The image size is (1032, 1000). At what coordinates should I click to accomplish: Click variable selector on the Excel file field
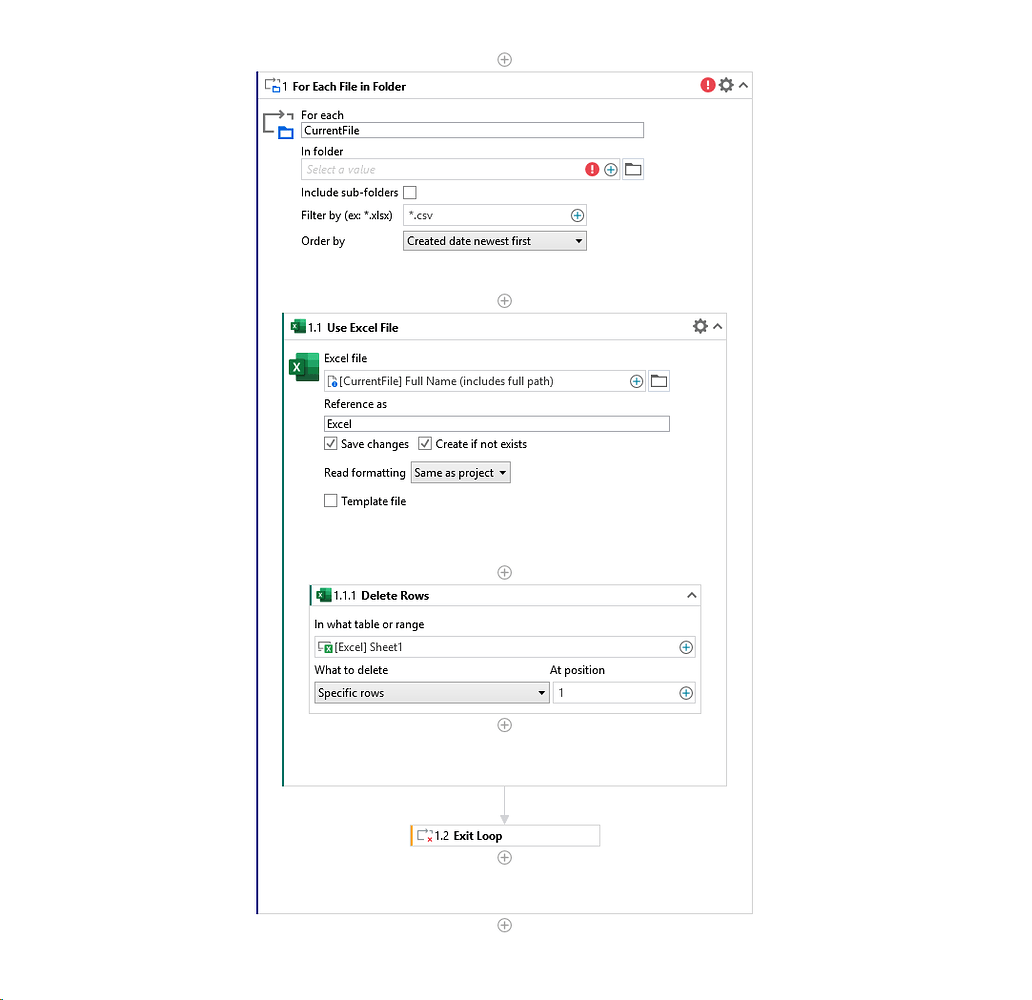[636, 381]
